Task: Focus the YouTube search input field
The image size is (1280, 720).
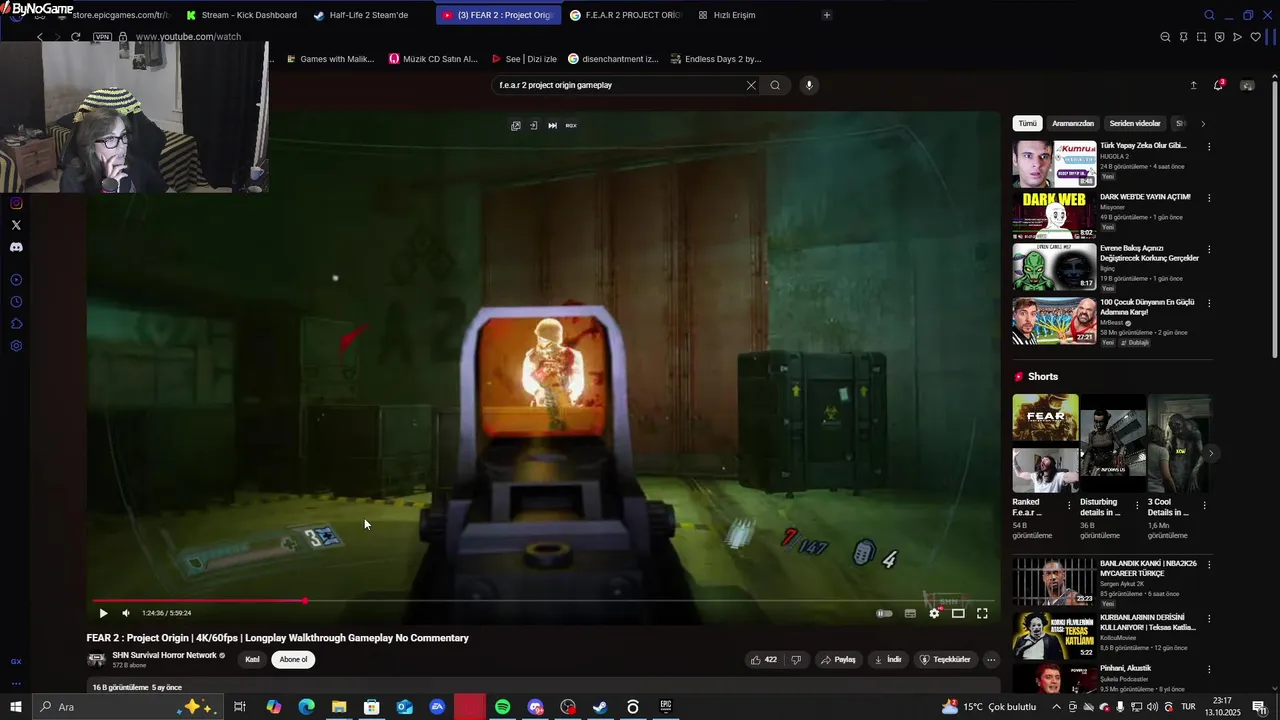Action: (x=620, y=85)
